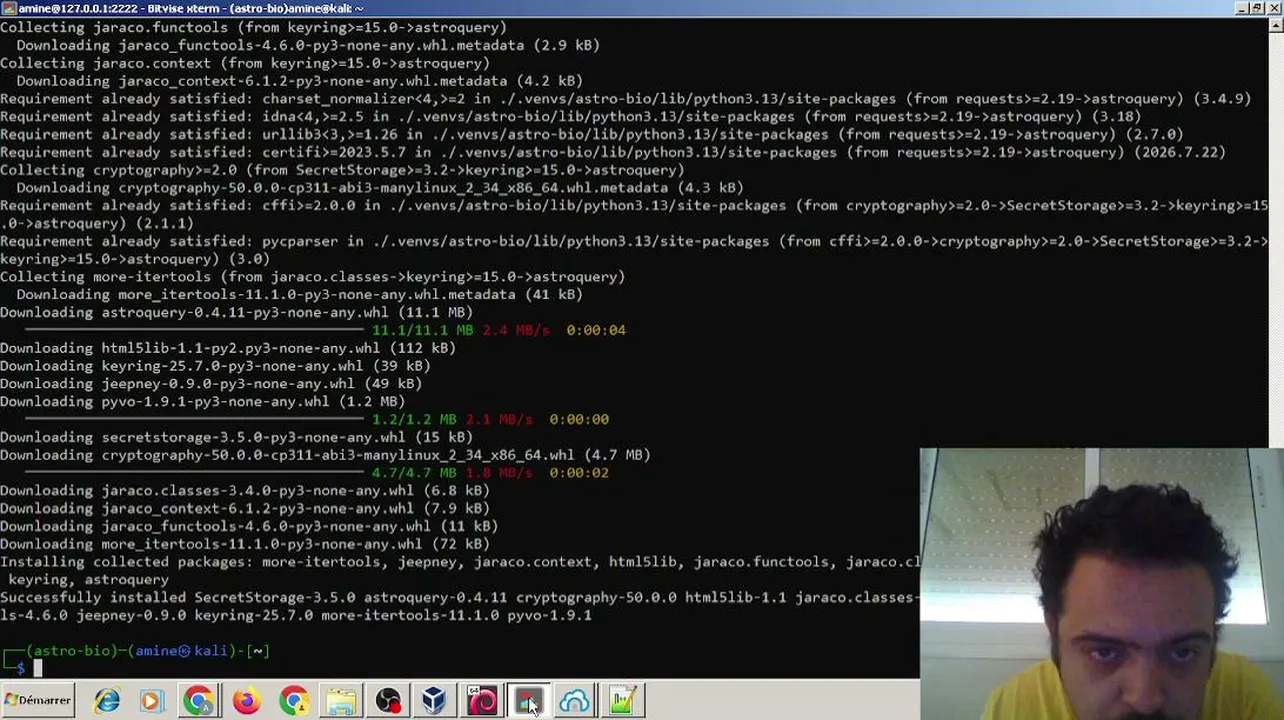1284x720 pixels.
Task: Restore down the Bitvise xterm window
Action: (1257, 8)
